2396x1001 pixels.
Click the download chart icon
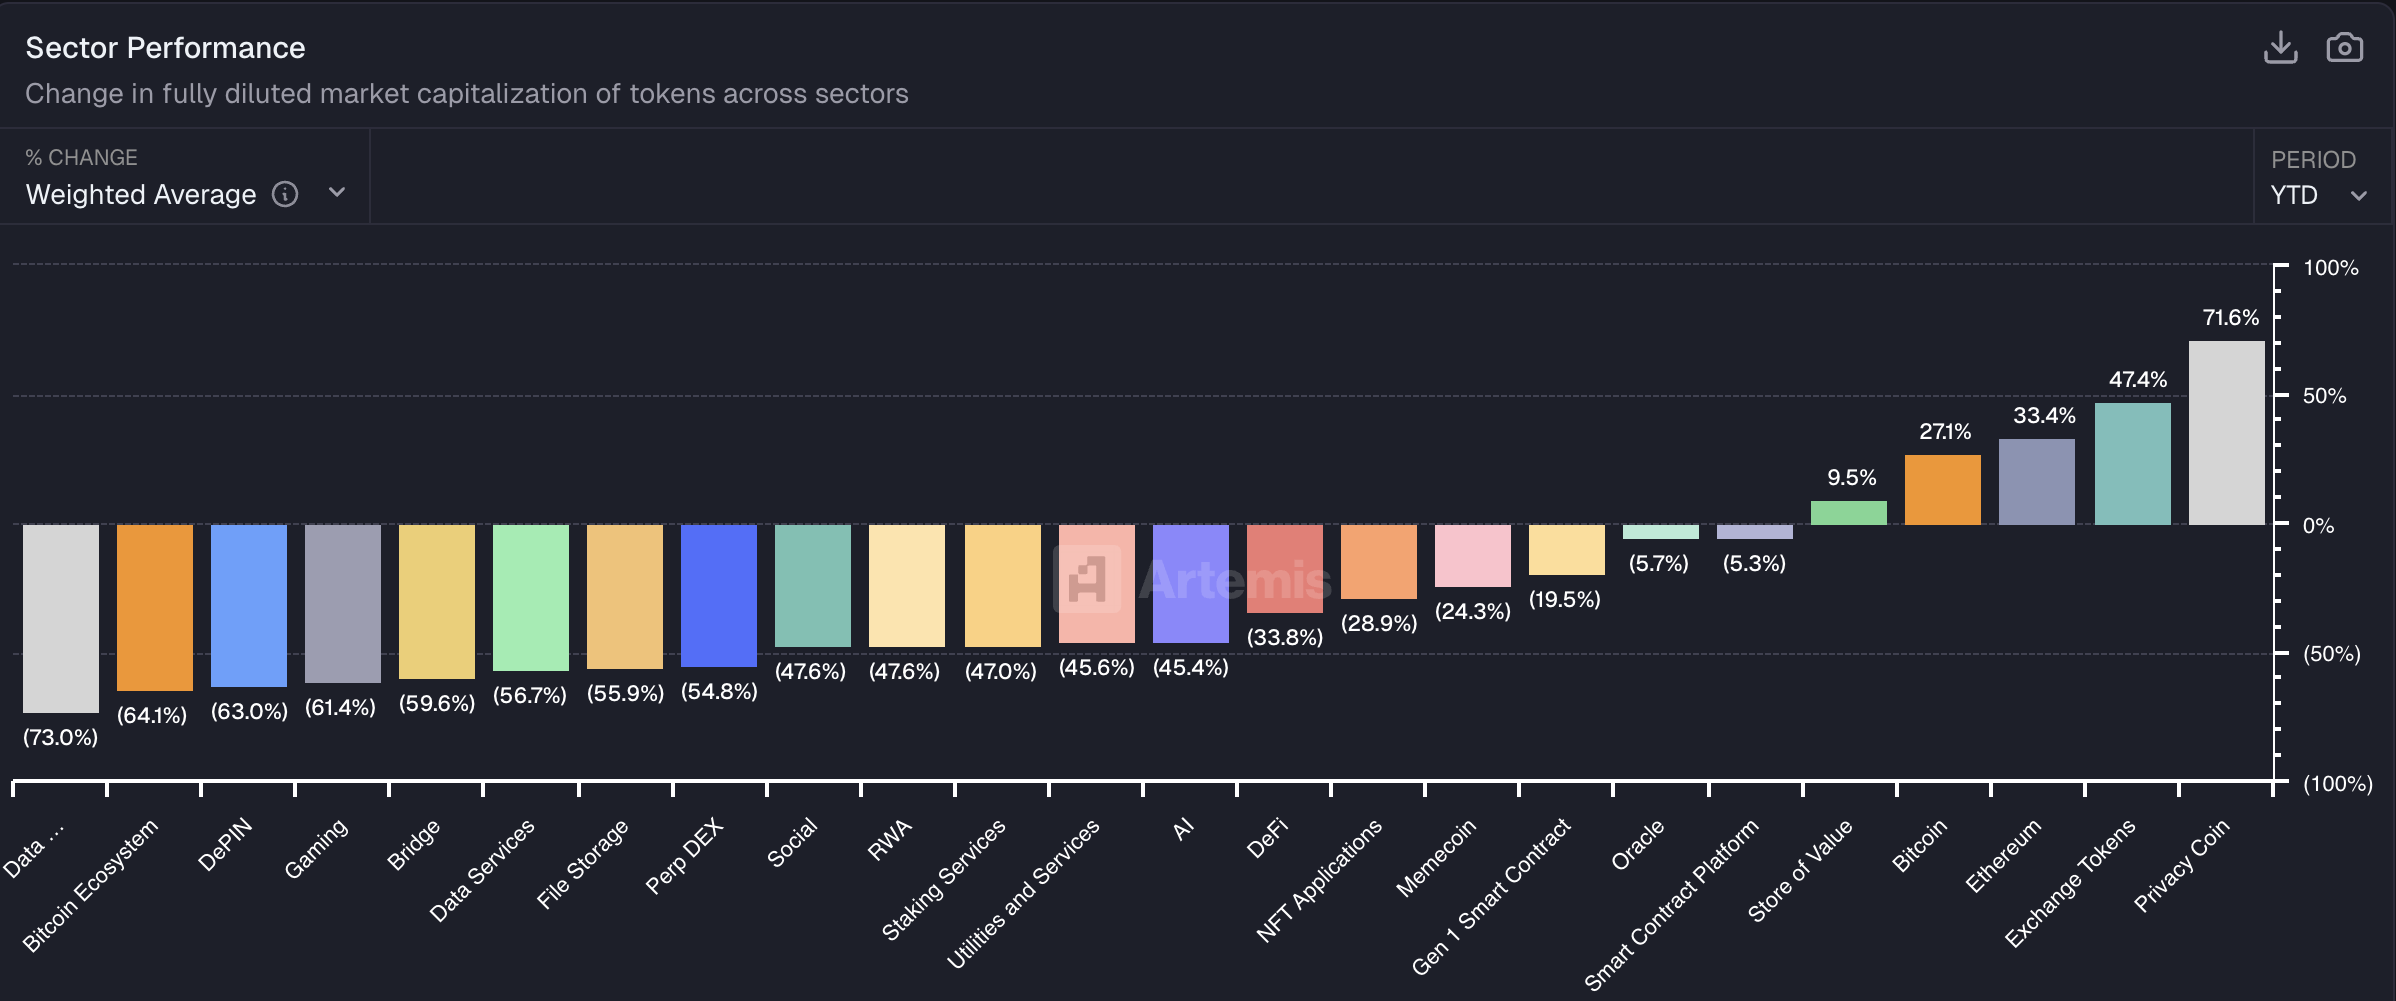[2281, 47]
